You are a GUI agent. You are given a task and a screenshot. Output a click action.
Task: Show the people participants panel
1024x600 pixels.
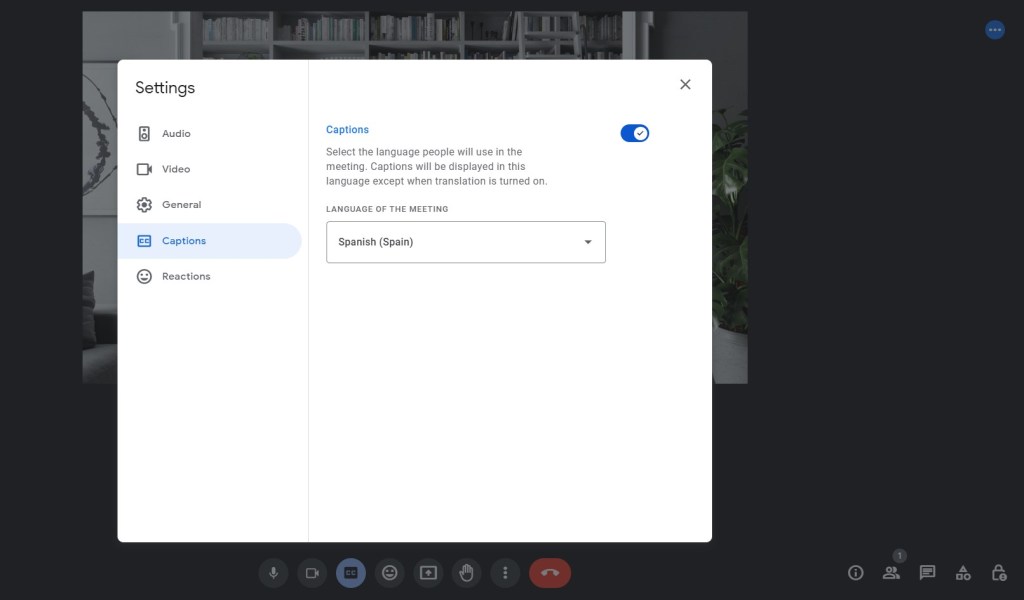coord(891,573)
